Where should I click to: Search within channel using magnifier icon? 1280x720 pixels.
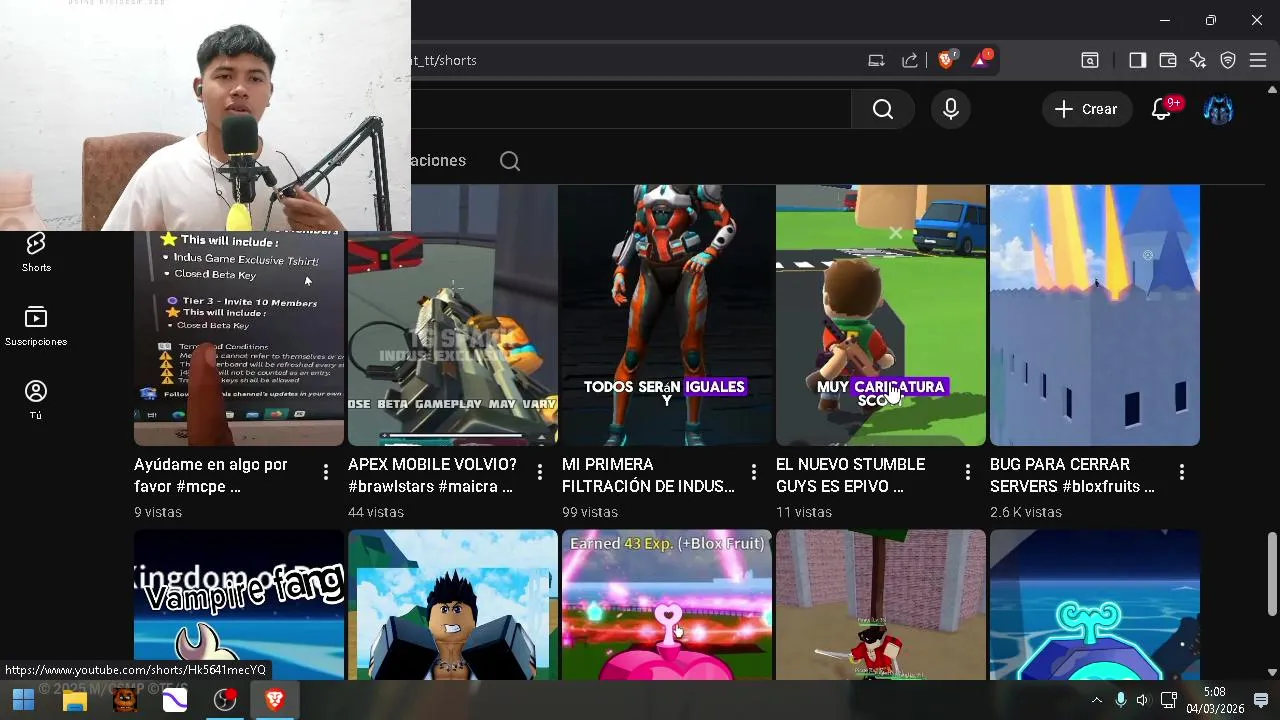click(510, 161)
